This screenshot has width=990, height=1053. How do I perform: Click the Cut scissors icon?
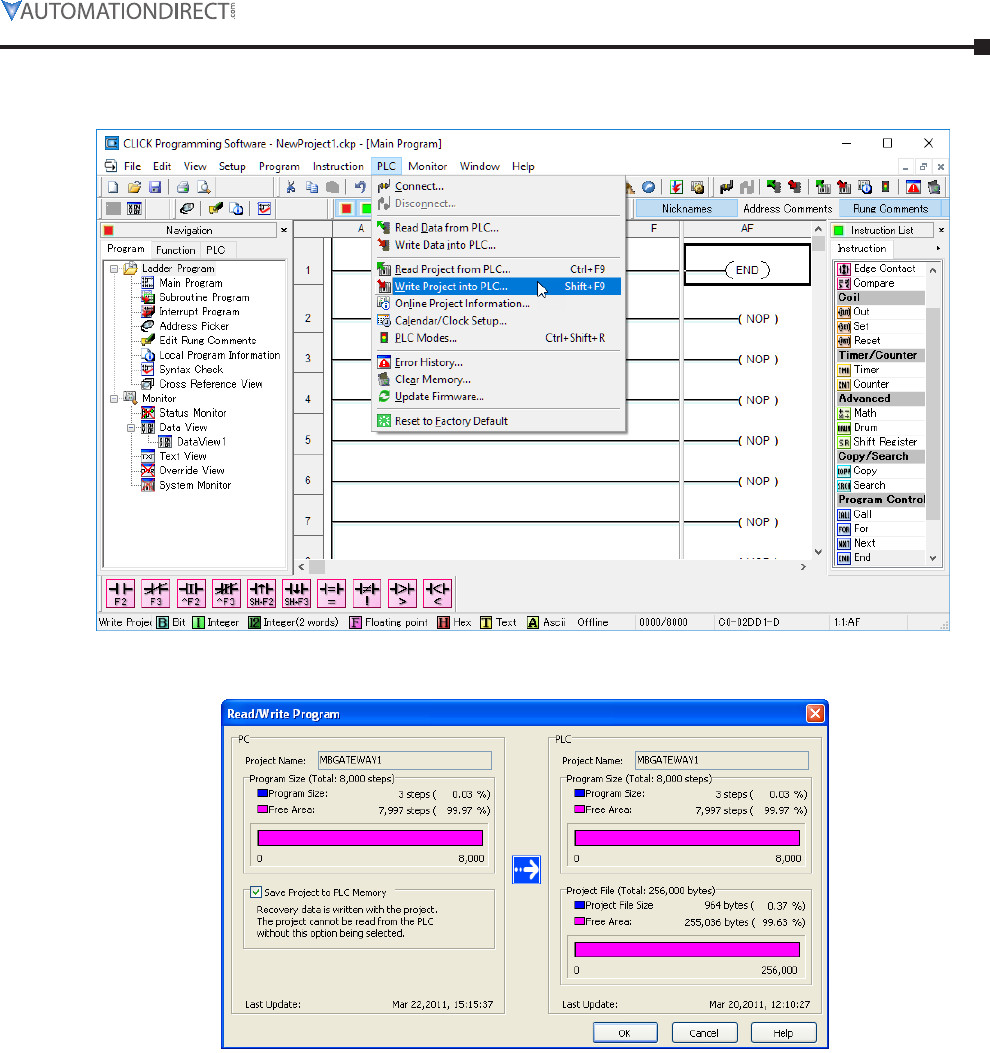coord(291,187)
